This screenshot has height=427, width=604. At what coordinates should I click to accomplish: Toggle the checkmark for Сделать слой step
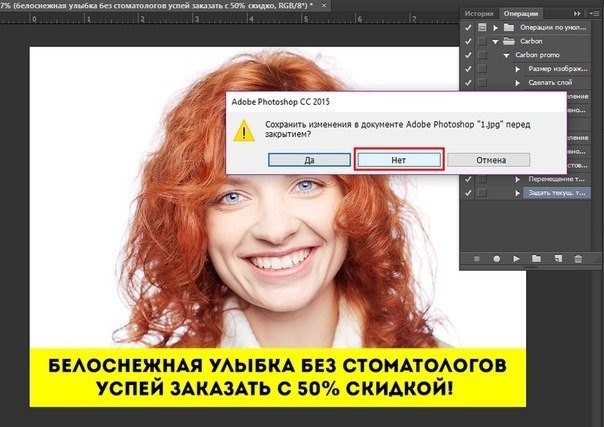(x=468, y=82)
